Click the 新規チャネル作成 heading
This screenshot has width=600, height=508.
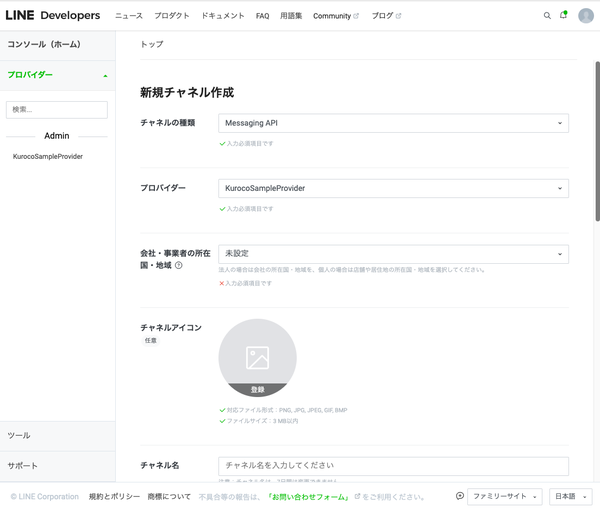click(x=187, y=92)
